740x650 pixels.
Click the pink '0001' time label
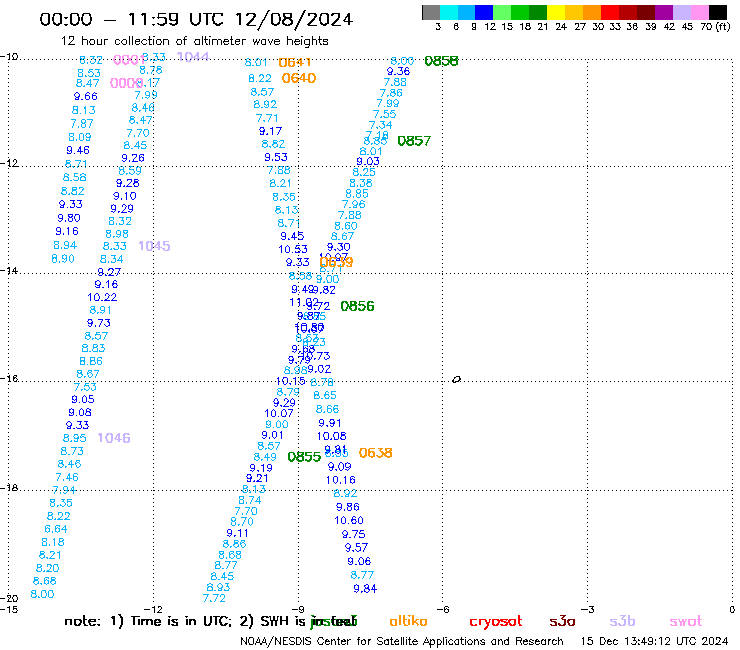[x=129, y=60]
